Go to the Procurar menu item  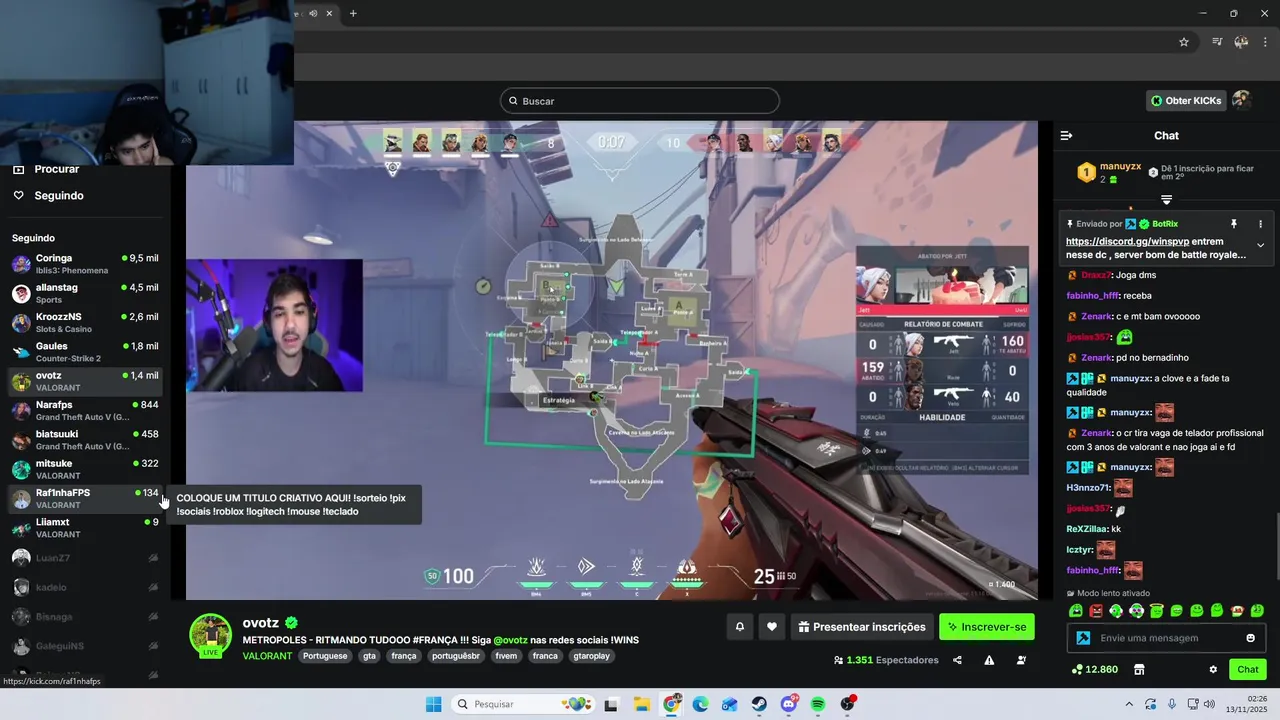tap(57, 169)
